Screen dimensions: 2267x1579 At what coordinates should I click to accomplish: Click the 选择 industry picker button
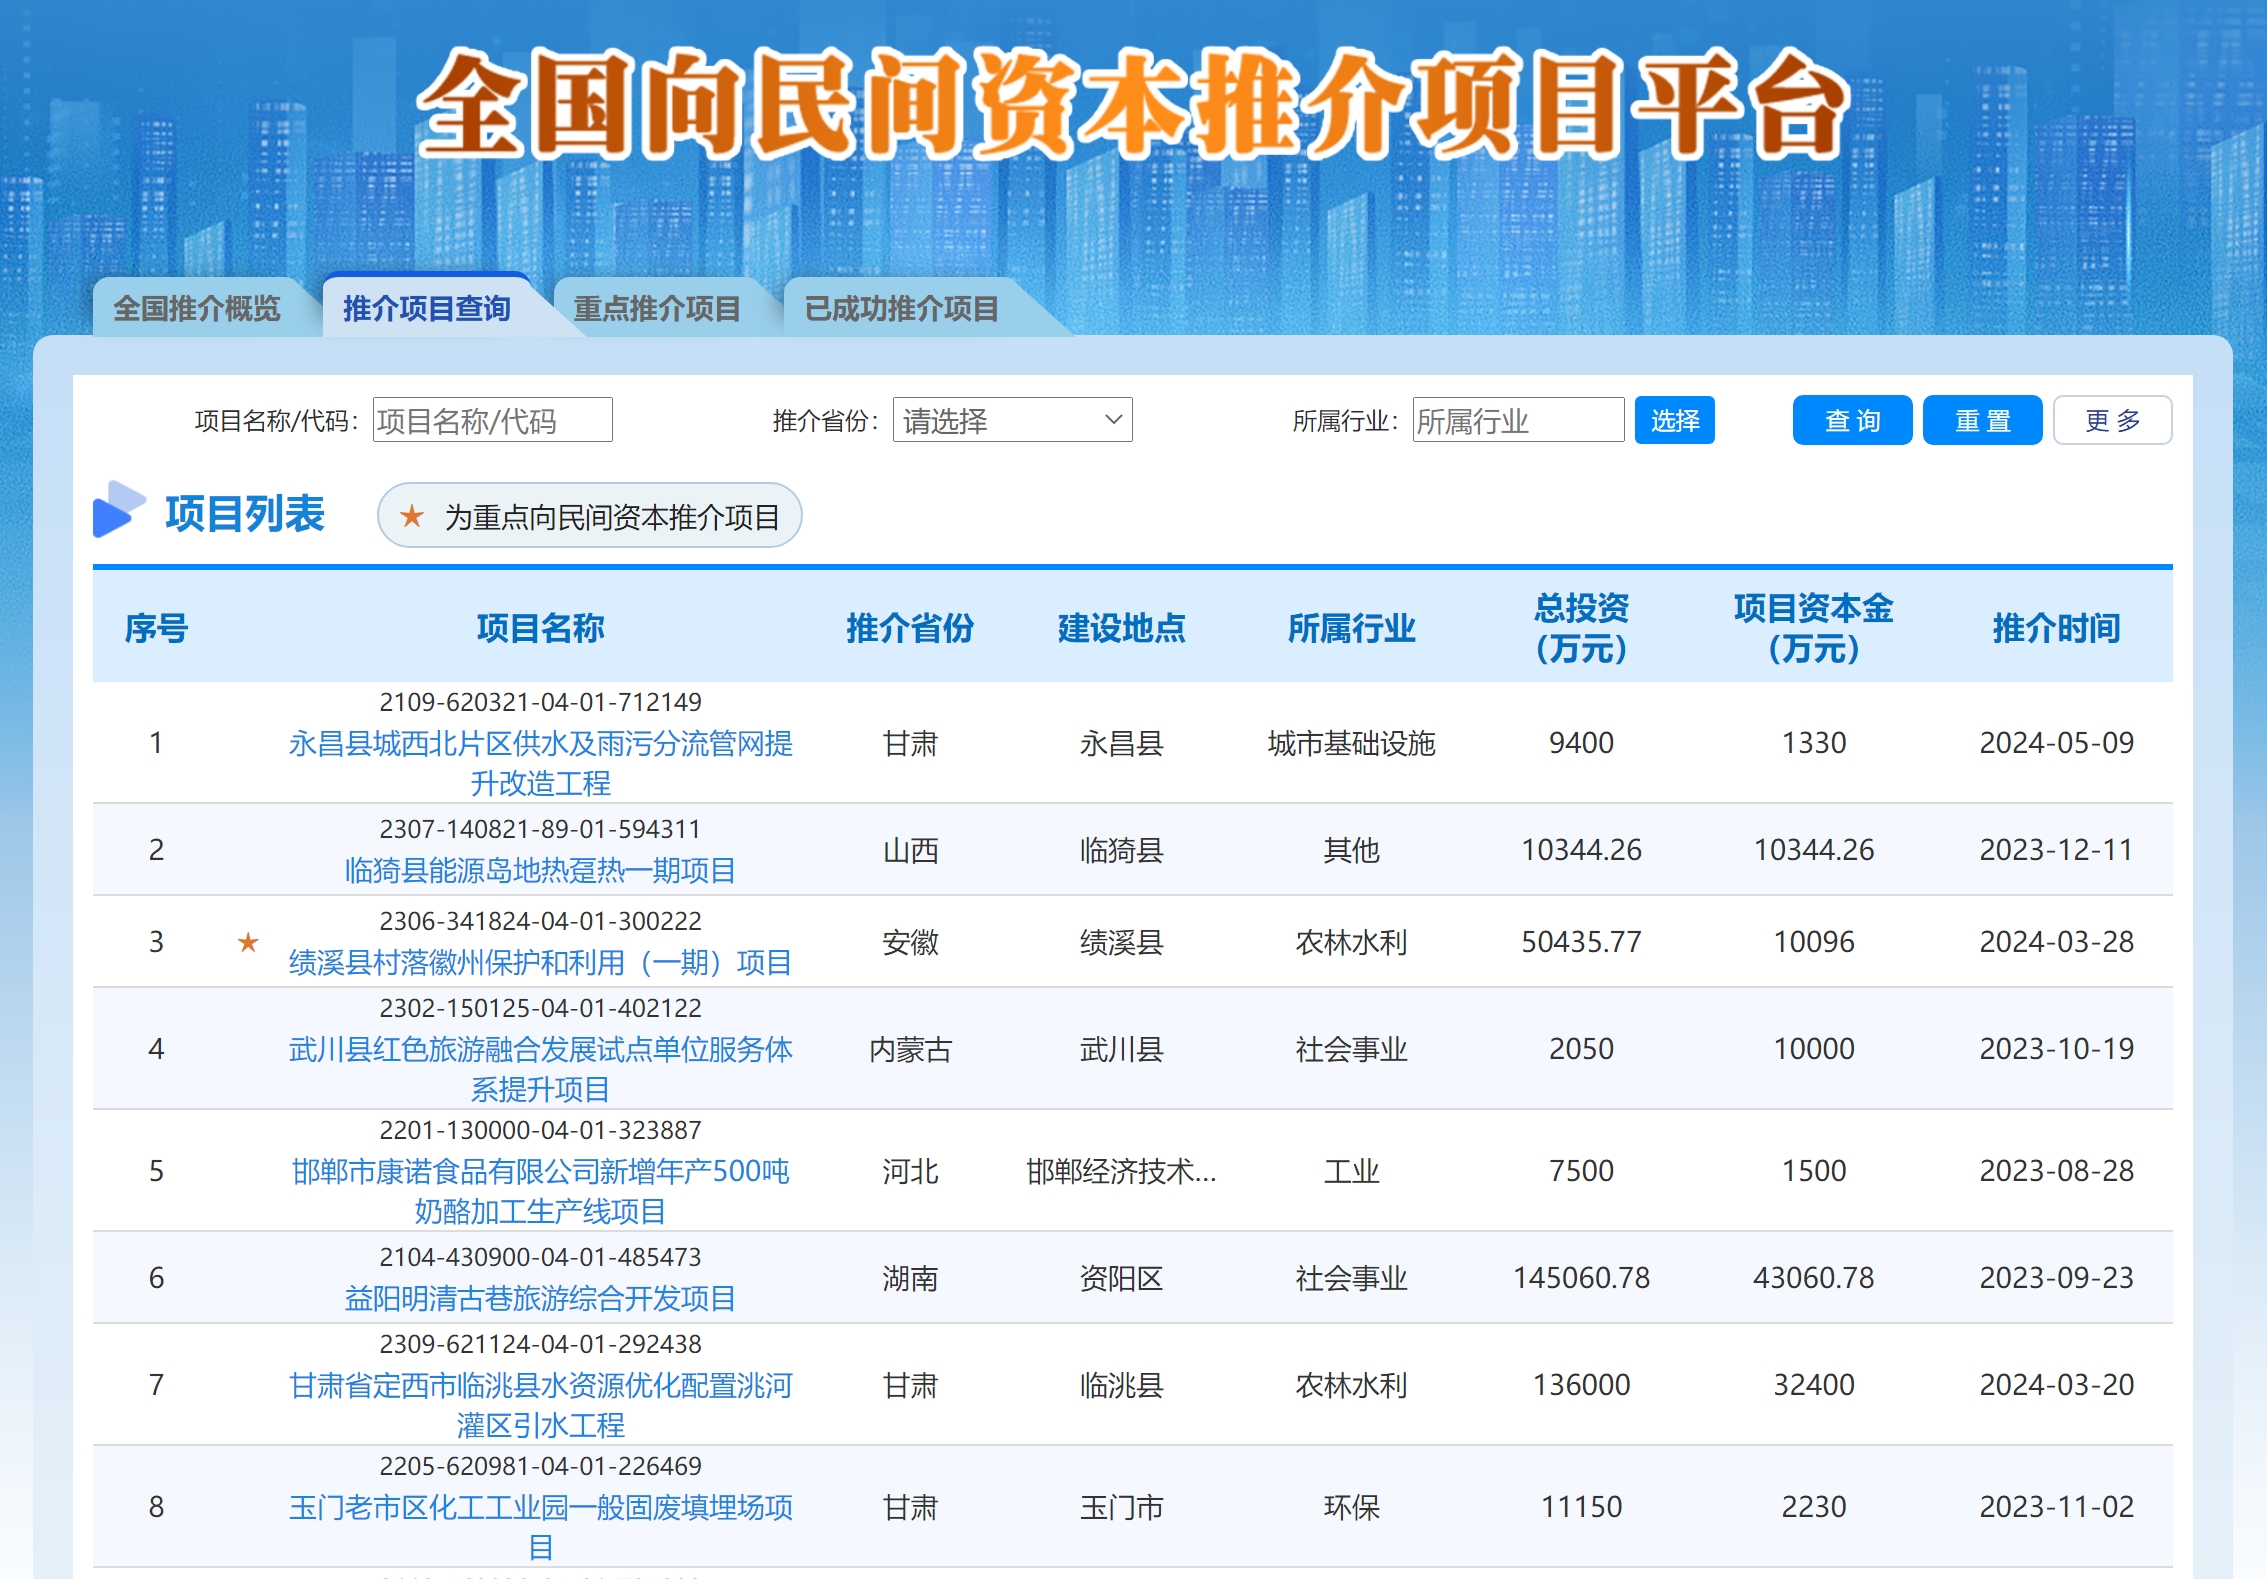point(1674,420)
